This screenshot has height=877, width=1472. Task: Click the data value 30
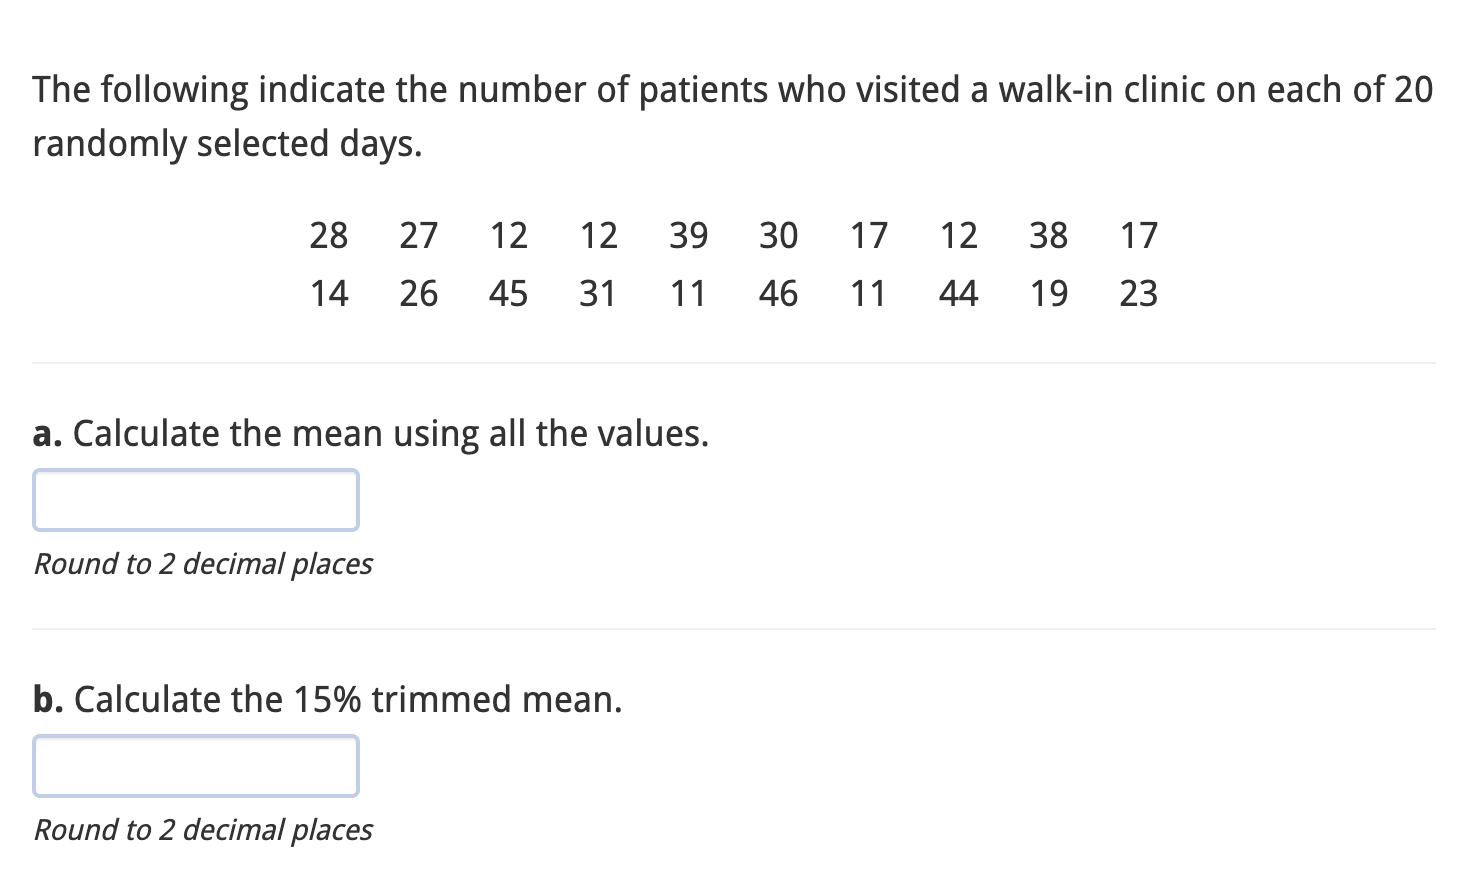pos(778,235)
